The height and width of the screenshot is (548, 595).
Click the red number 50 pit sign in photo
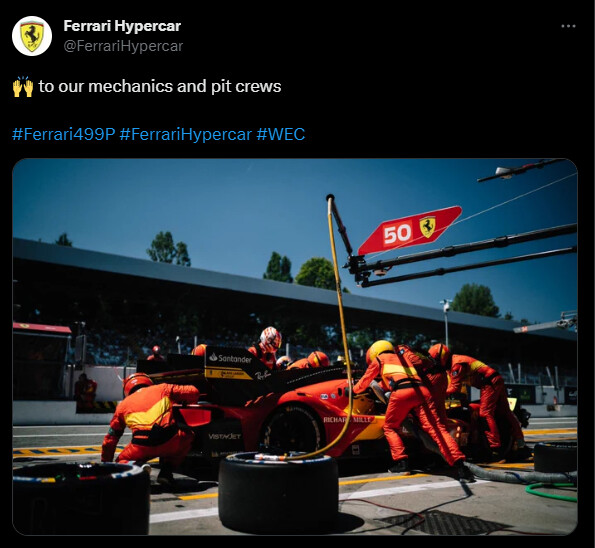409,230
